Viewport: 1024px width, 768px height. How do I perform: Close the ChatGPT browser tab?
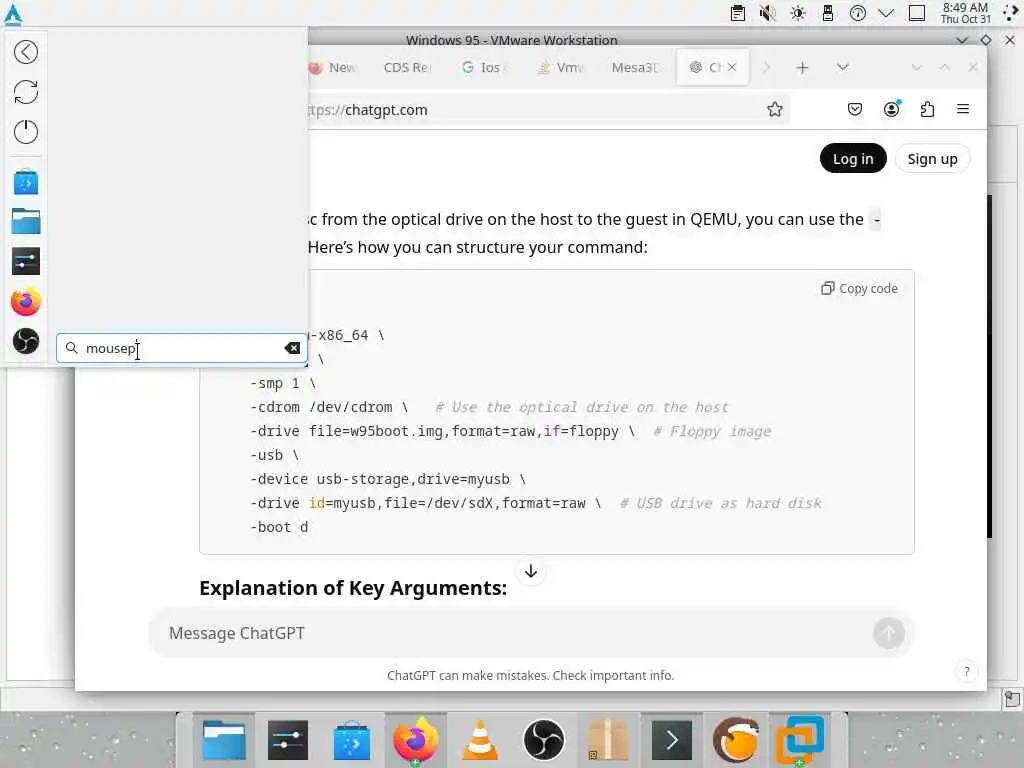click(732, 67)
